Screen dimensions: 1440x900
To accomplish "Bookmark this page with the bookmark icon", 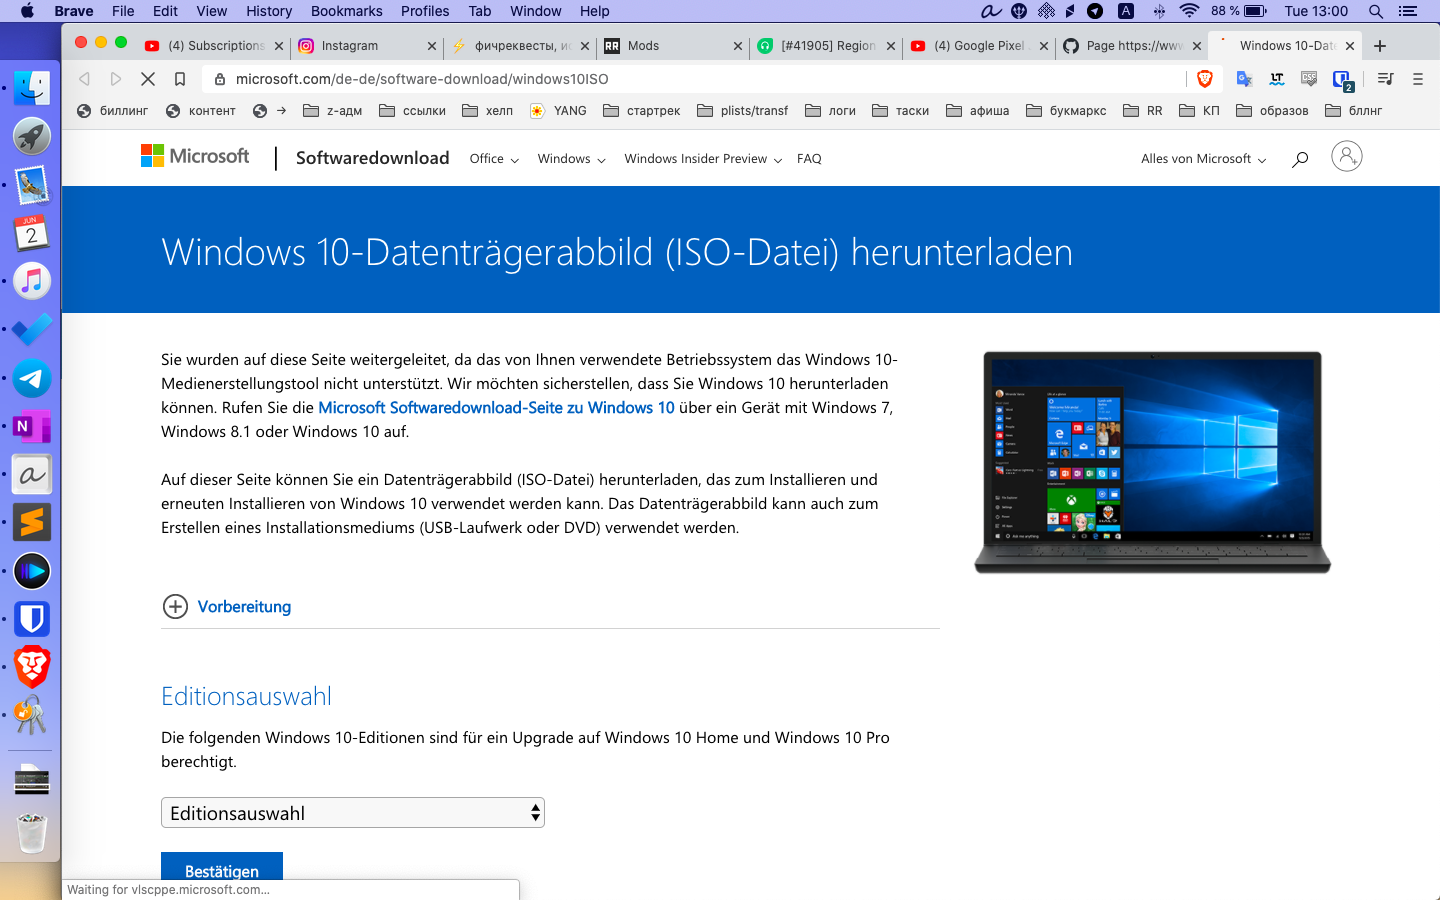I will coord(180,79).
